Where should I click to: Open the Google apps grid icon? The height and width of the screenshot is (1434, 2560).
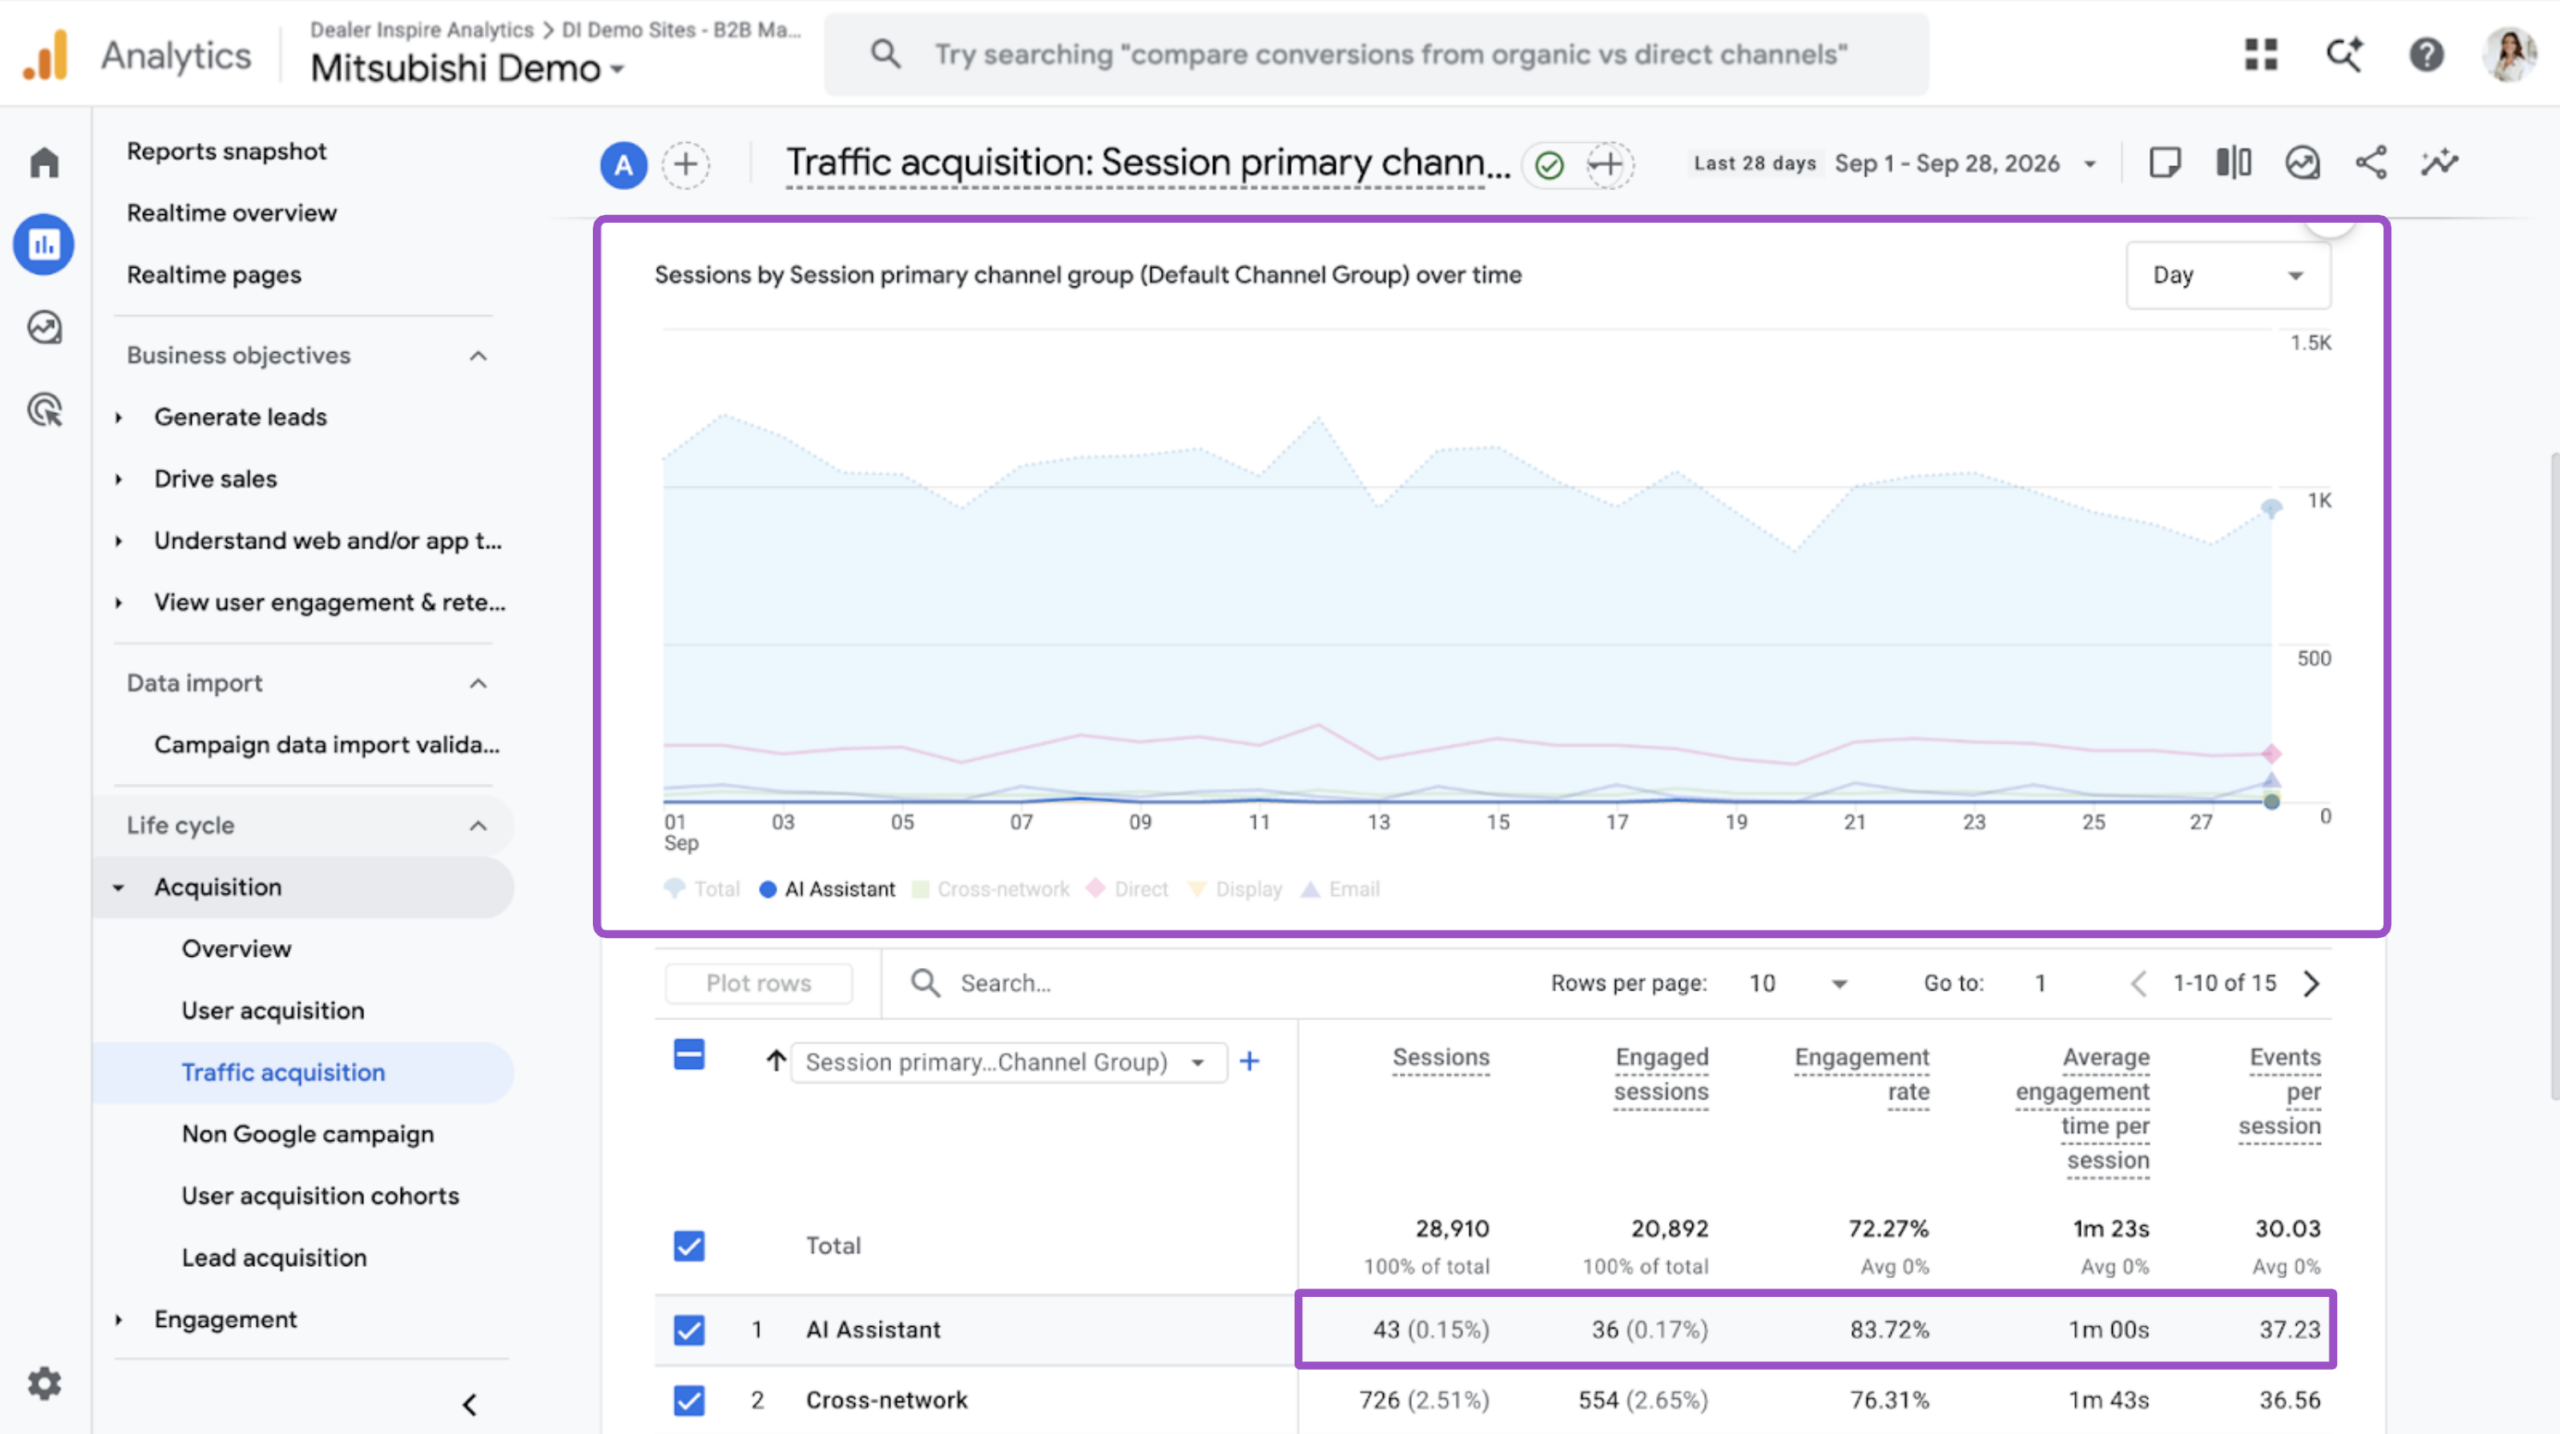(x=2260, y=54)
